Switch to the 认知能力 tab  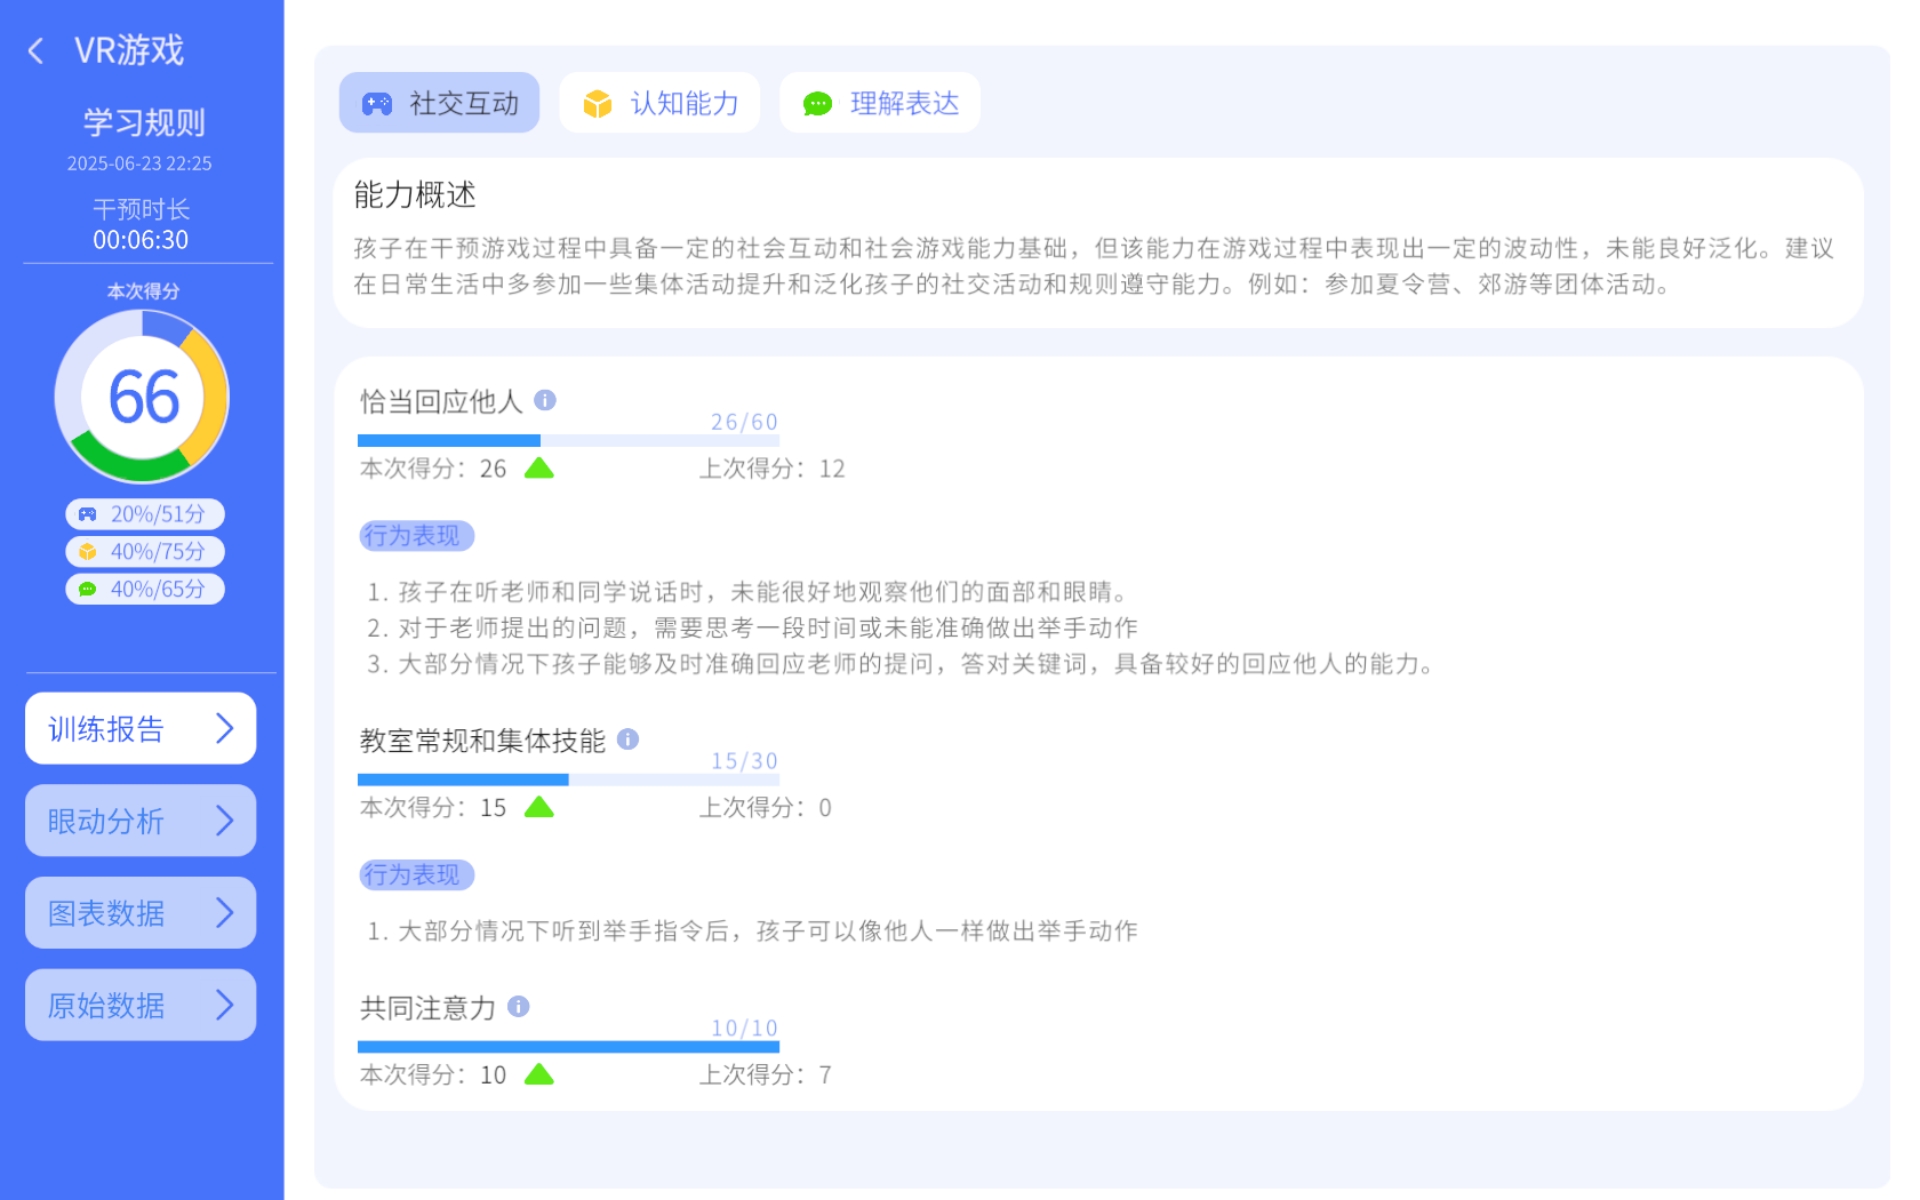660,102
